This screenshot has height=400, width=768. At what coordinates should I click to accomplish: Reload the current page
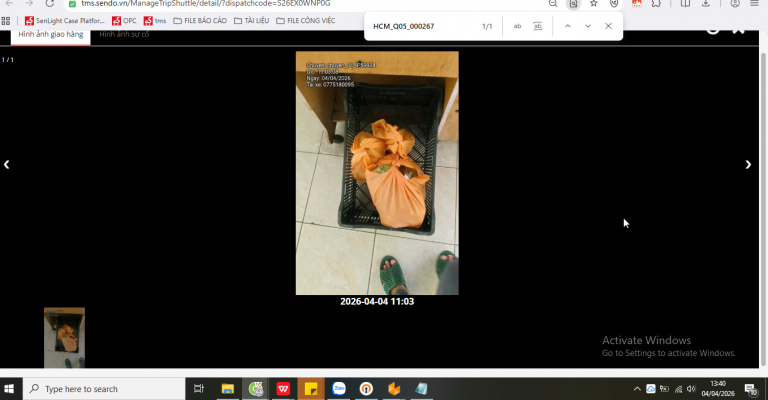(49, 3)
